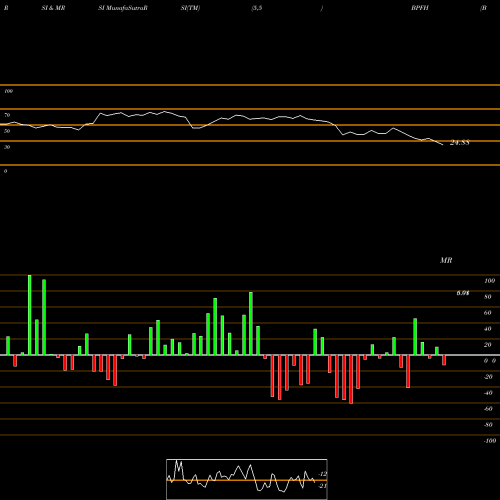Click the '0 0' zero-line label on MR axis
Screen dimensions: 500x500
(x=490, y=361)
